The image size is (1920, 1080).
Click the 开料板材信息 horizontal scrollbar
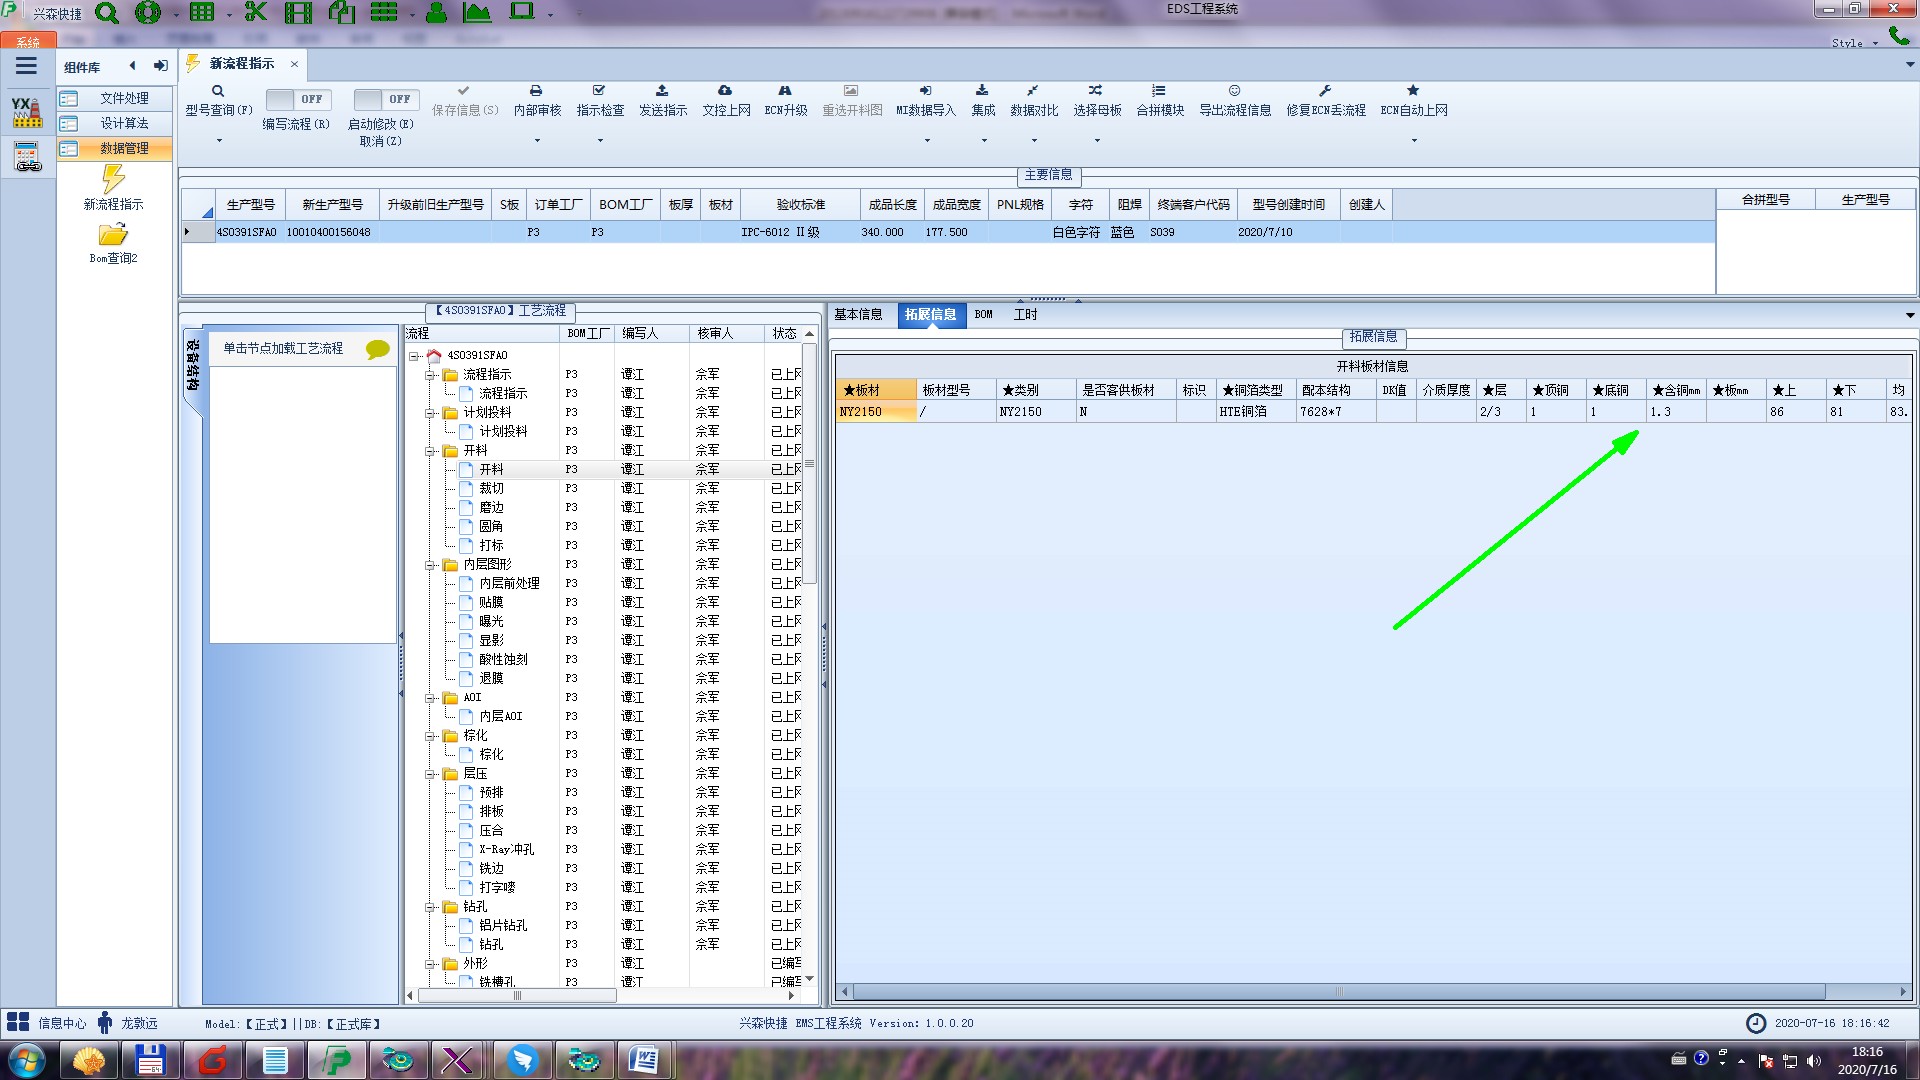[1338, 992]
